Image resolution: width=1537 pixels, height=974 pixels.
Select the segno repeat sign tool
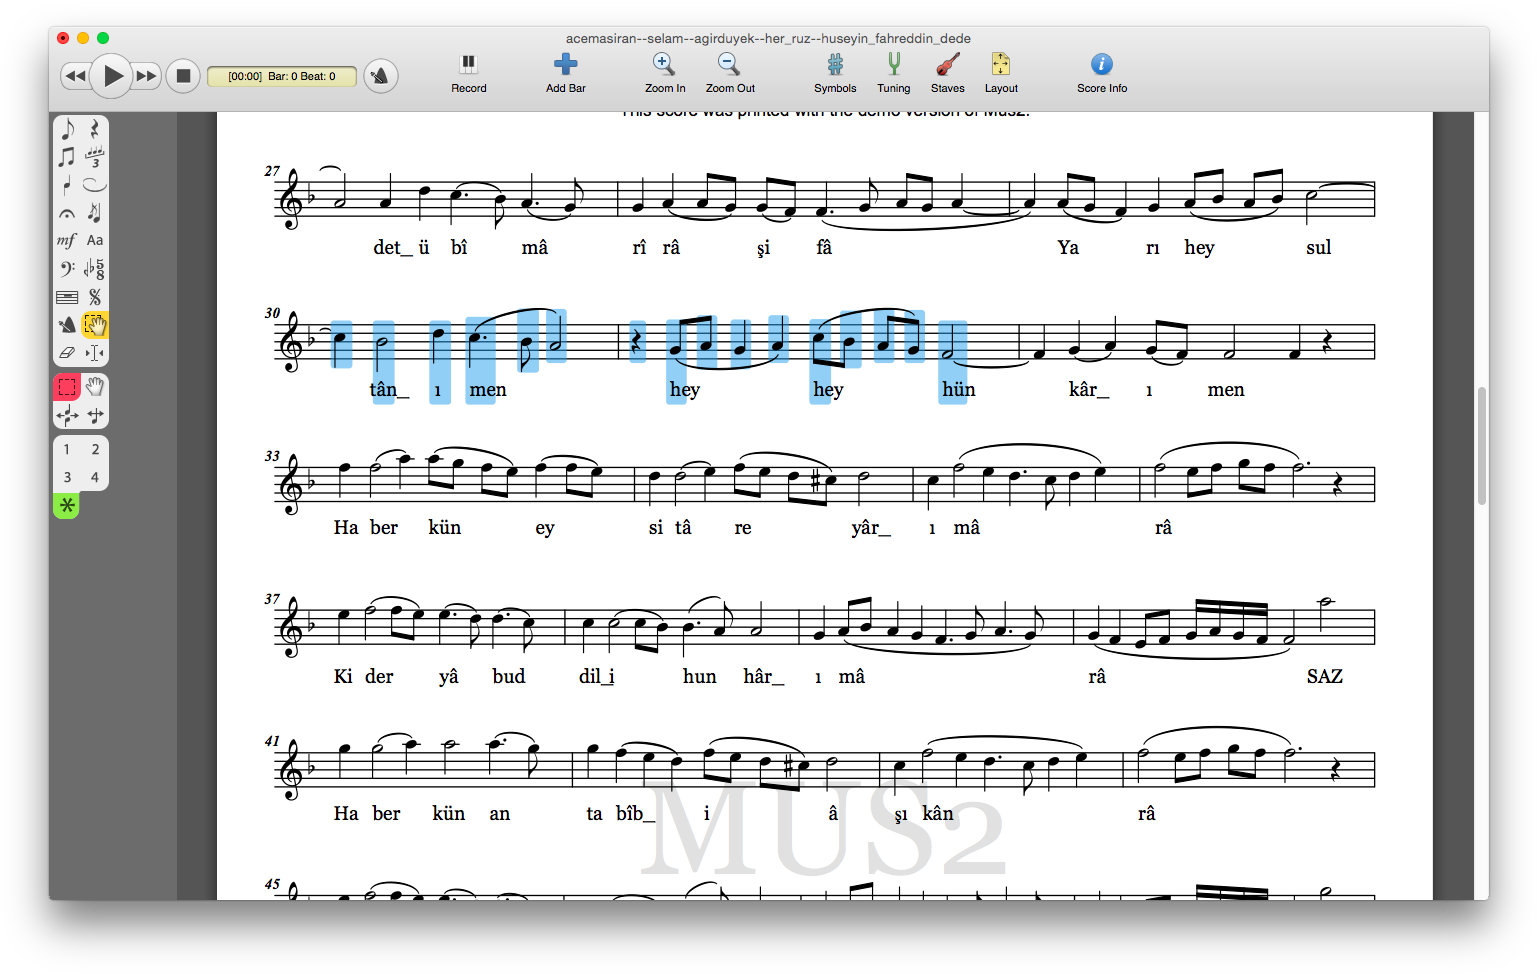95,297
